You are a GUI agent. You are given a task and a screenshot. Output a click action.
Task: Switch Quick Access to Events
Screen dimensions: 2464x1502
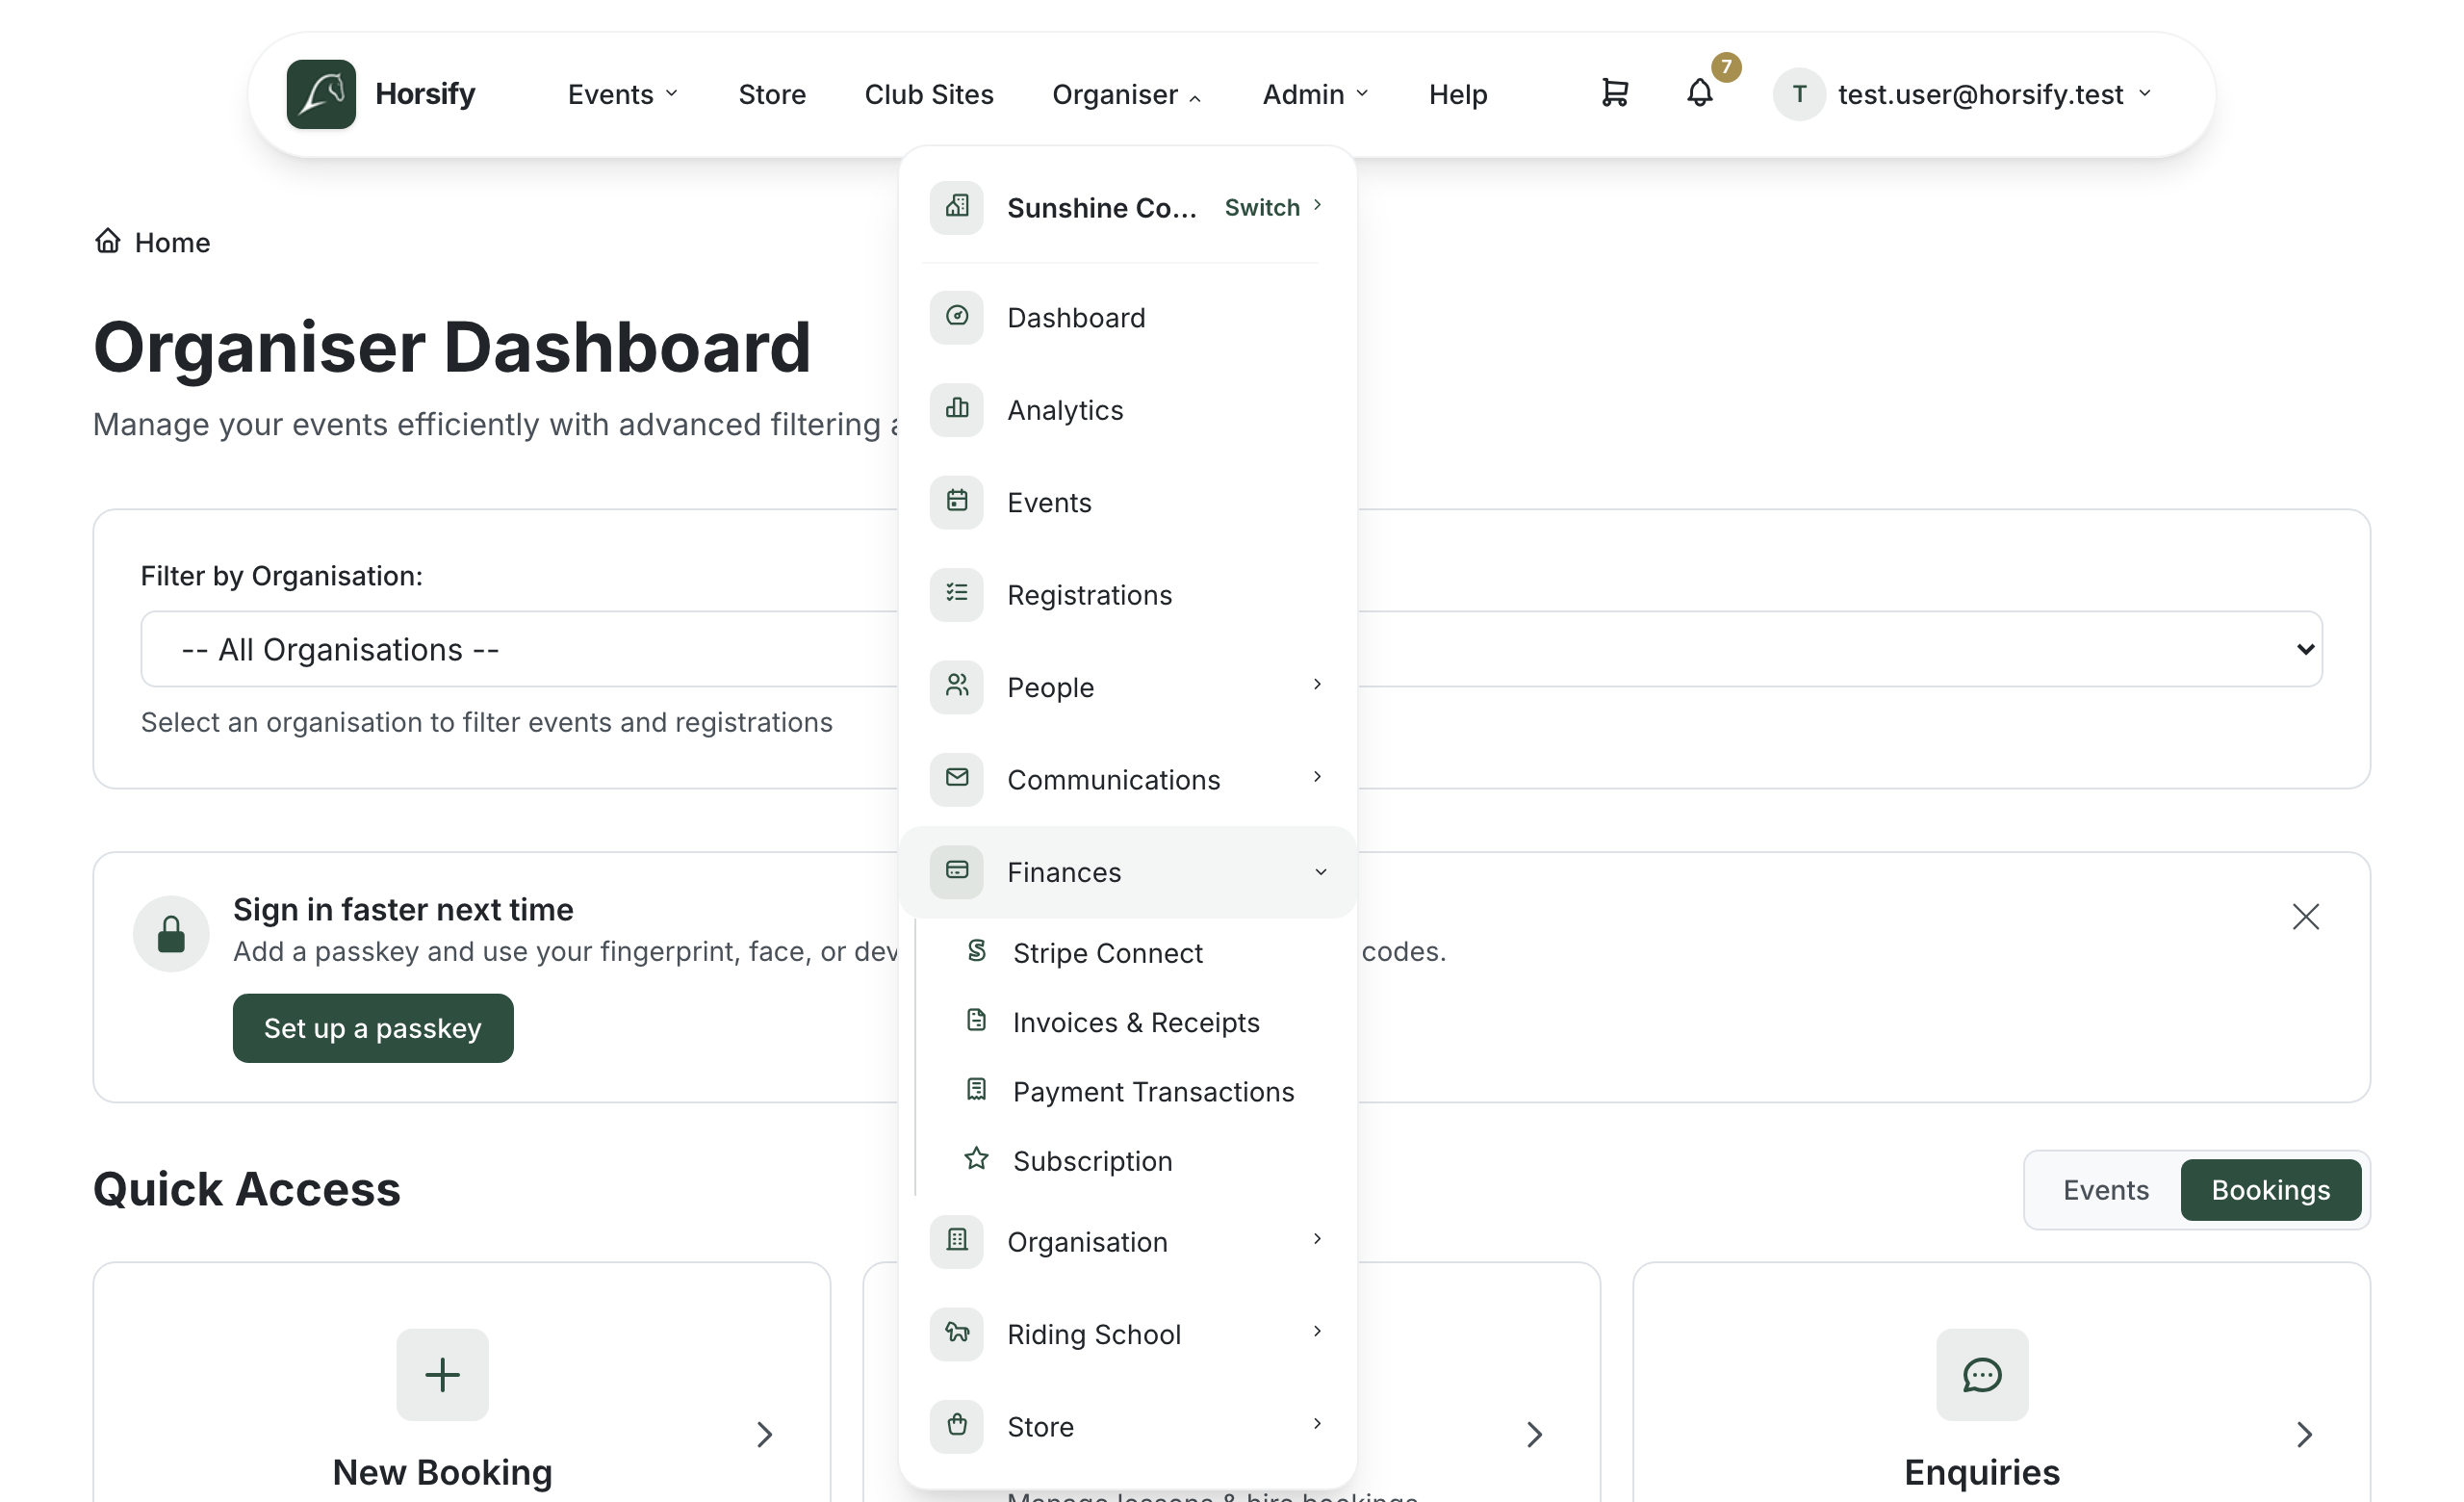point(2105,1190)
